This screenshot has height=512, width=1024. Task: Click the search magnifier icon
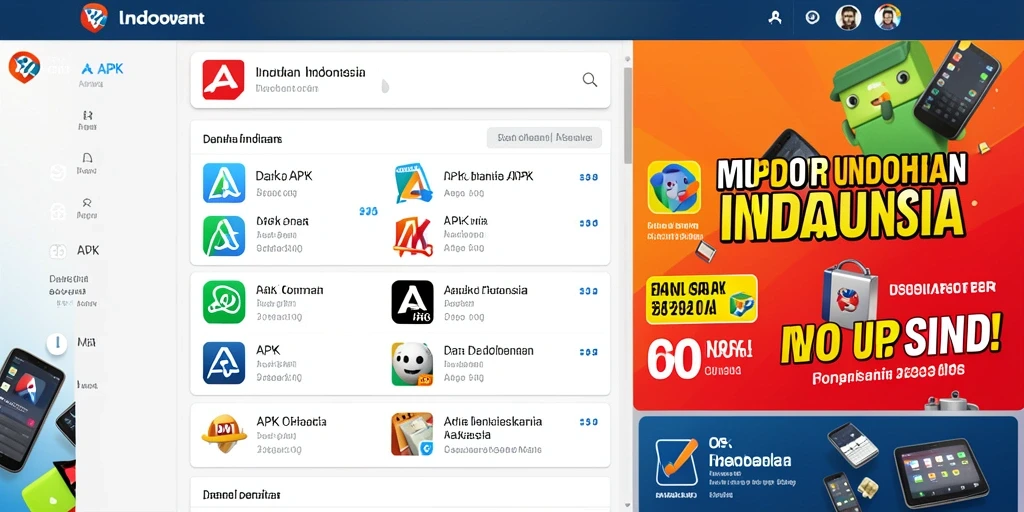coord(590,80)
